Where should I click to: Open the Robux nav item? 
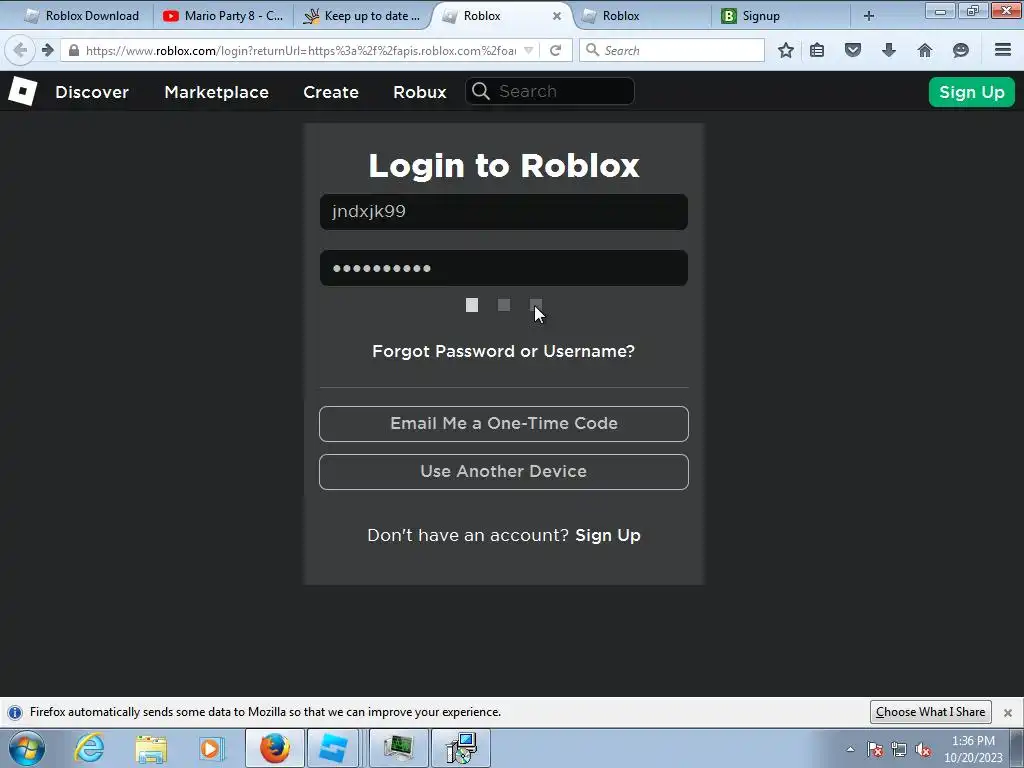coord(420,92)
